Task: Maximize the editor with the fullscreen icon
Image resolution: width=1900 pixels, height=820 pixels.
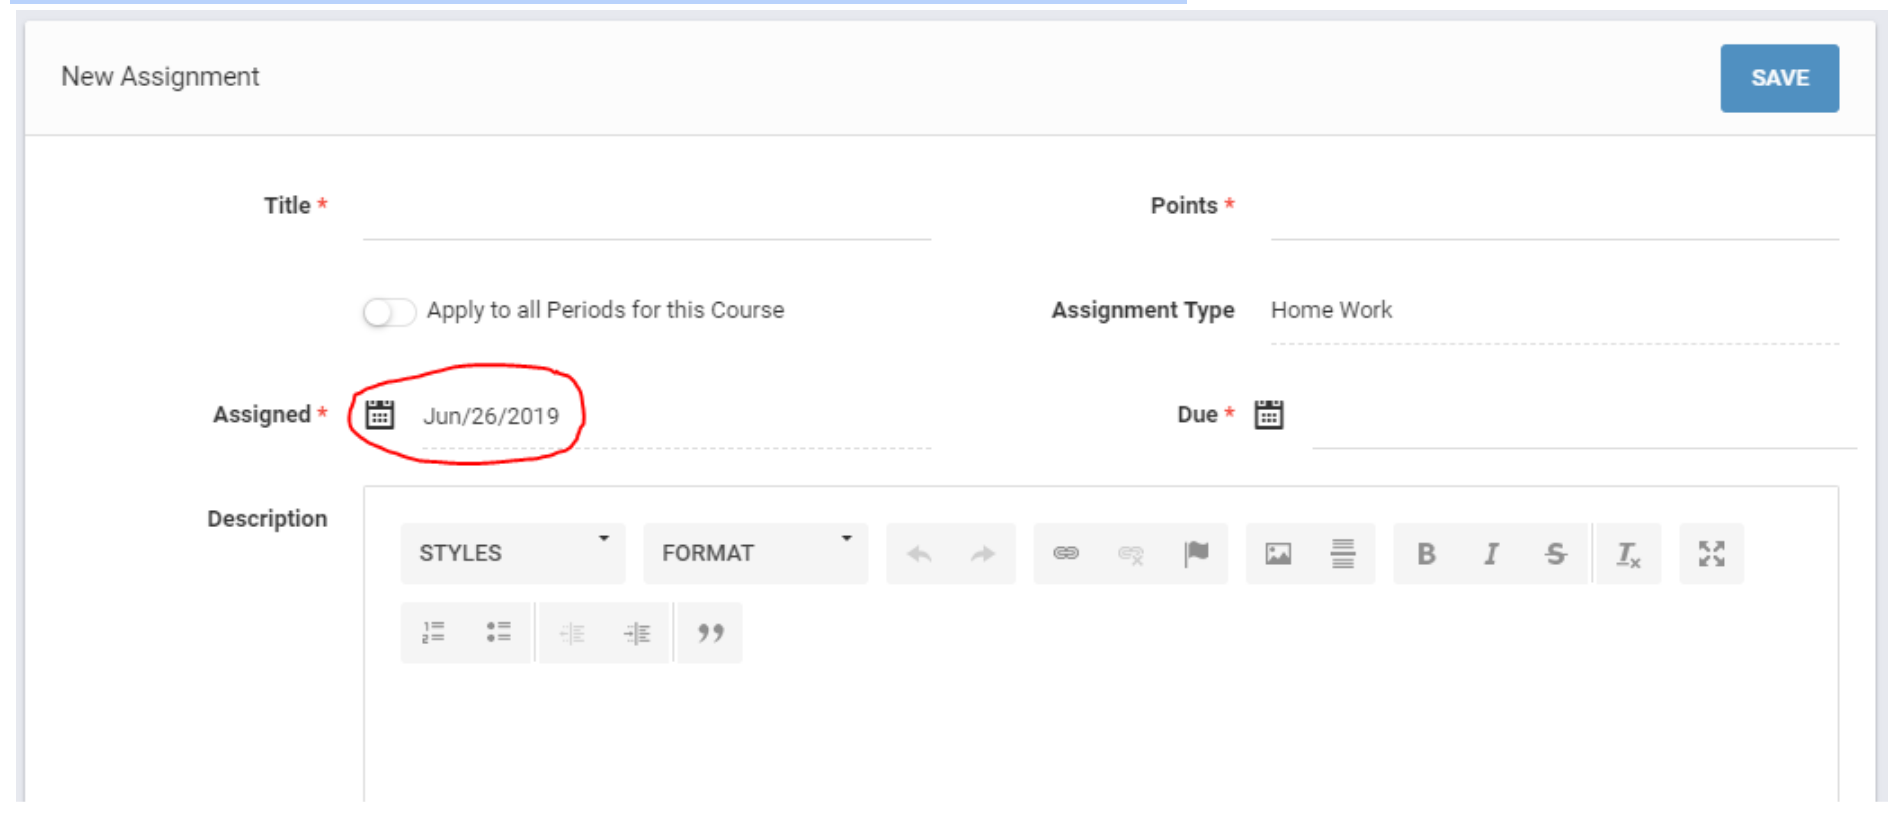Action: tap(1711, 553)
